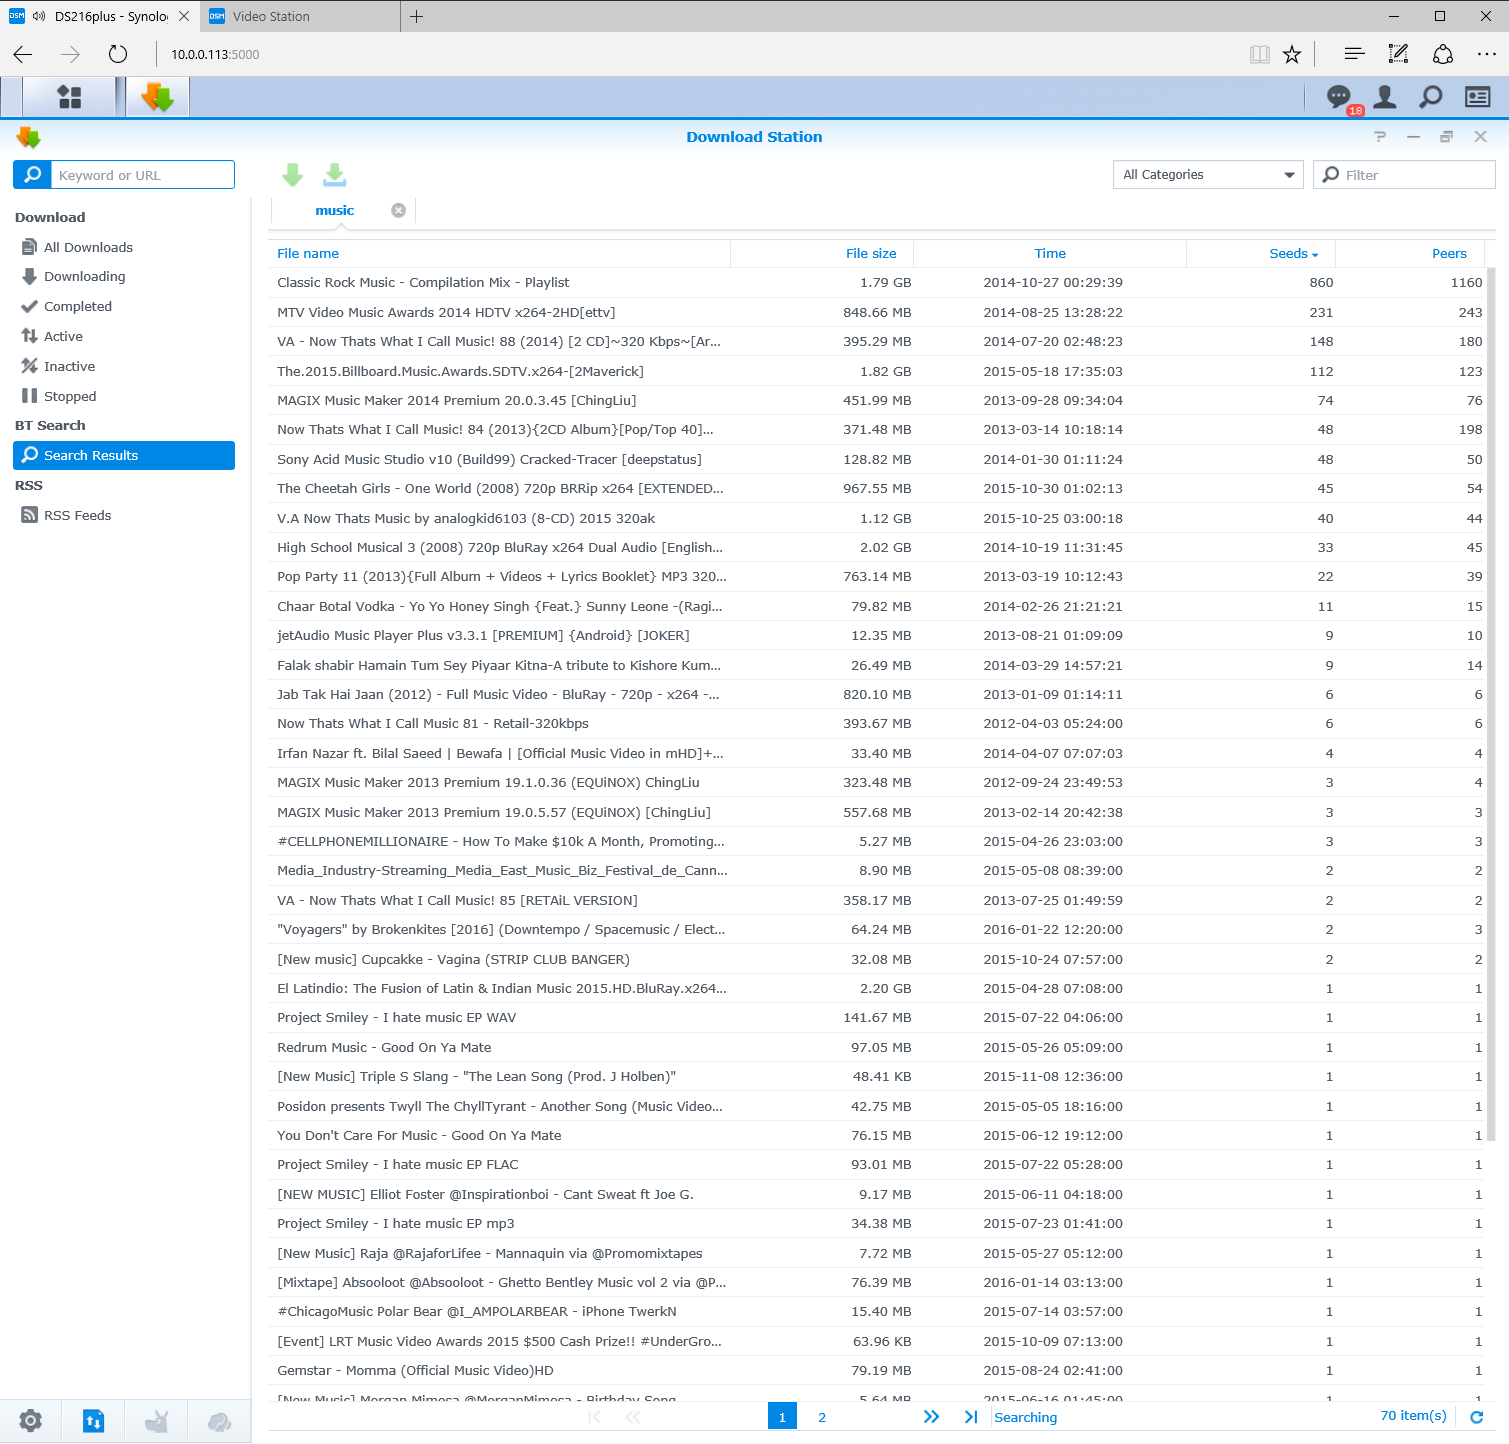Open the DSM main menu grid icon
Viewport: 1509px width, 1444px height.
pyautogui.click(x=69, y=97)
